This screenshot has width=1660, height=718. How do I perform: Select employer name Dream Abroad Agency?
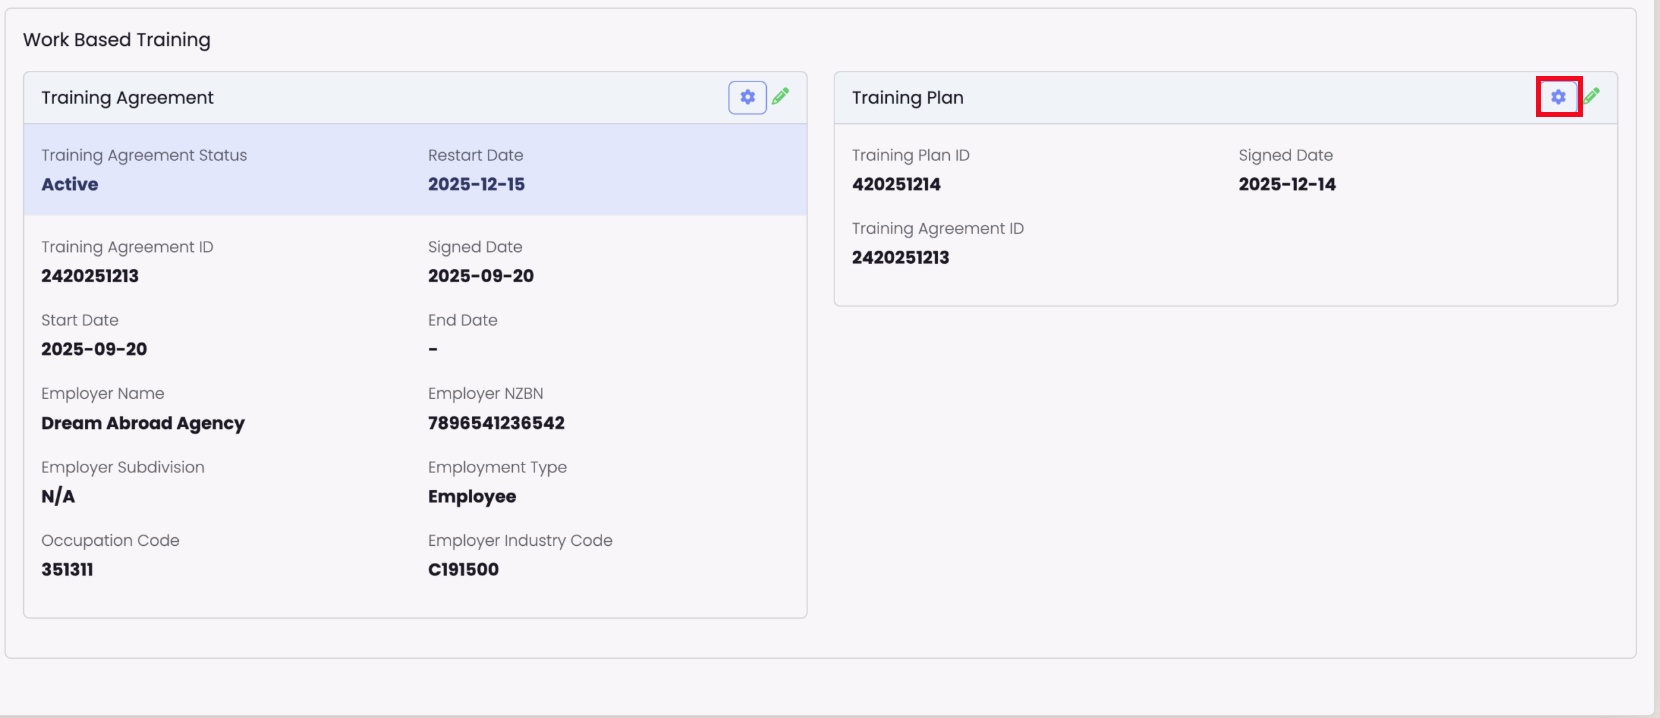coord(143,423)
